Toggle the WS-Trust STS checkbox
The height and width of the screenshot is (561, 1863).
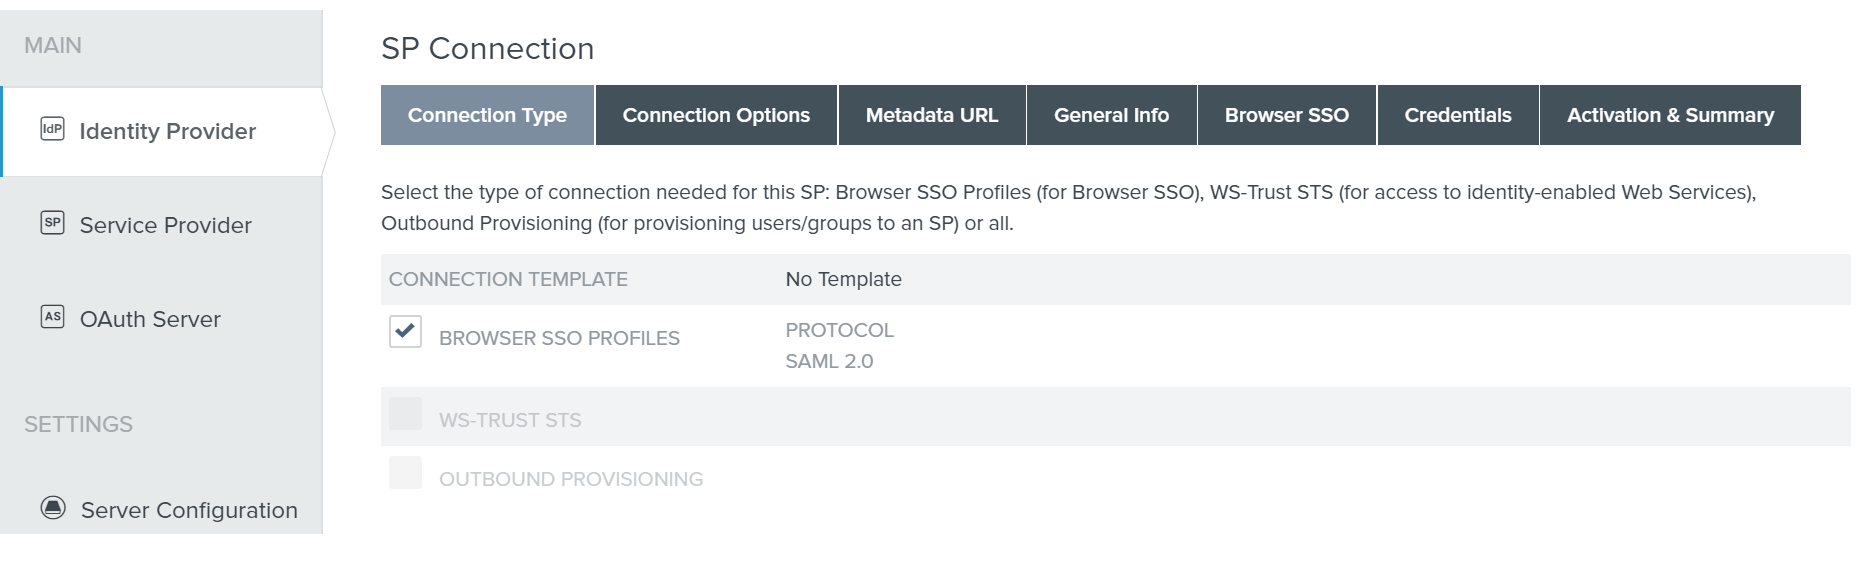pyautogui.click(x=405, y=414)
